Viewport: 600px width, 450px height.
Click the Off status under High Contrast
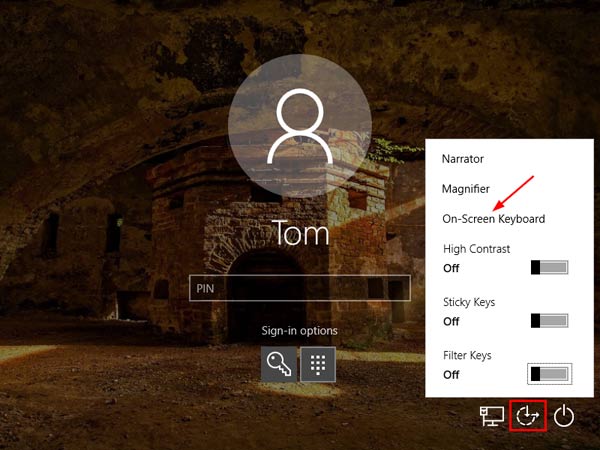click(451, 268)
